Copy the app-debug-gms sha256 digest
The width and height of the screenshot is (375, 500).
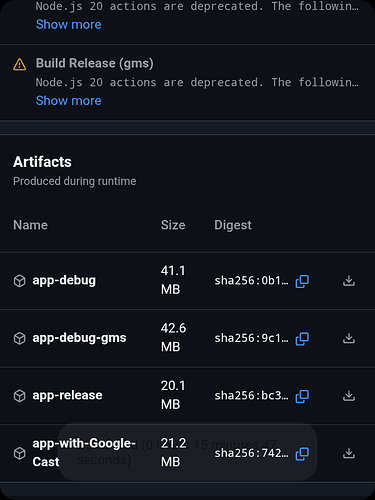(x=302, y=339)
